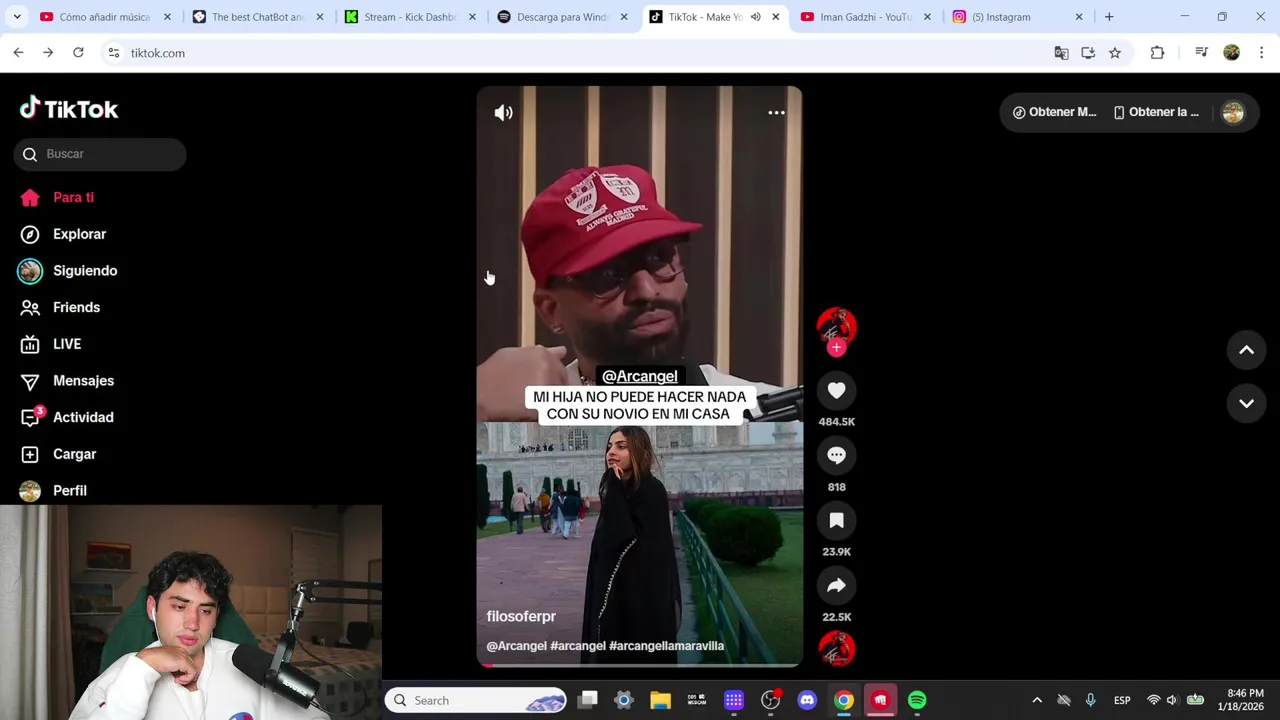The height and width of the screenshot is (720, 1280).
Task: Bookmark this page with the star
Action: pos(1115,53)
